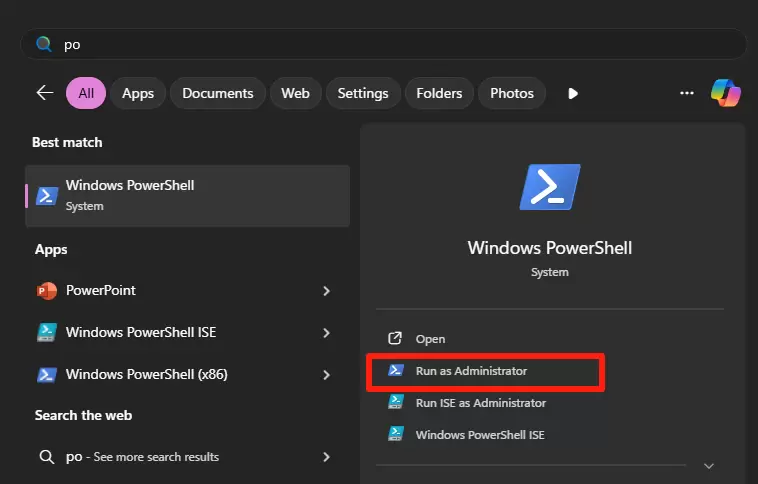Click the Windows PowerShell ISE icon in Apps

(x=46, y=333)
